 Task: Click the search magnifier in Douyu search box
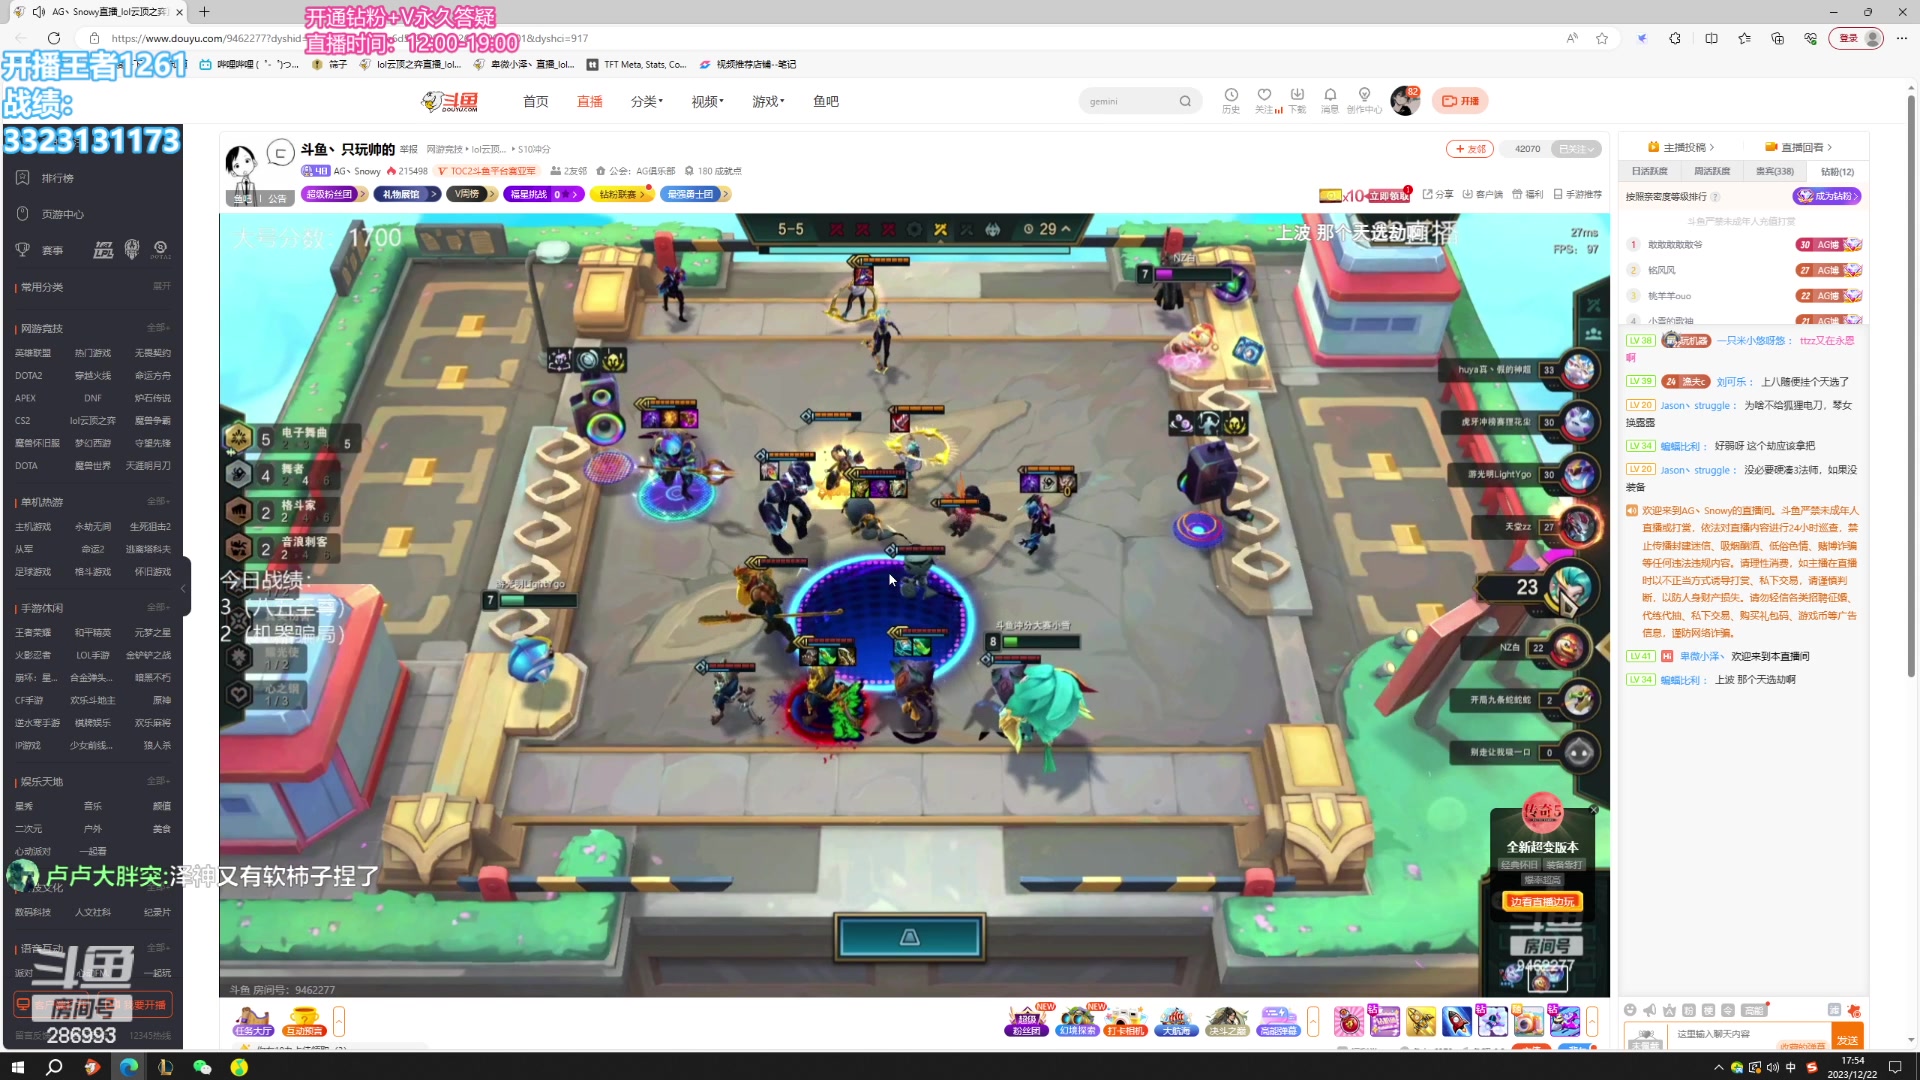click(1185, 101)
